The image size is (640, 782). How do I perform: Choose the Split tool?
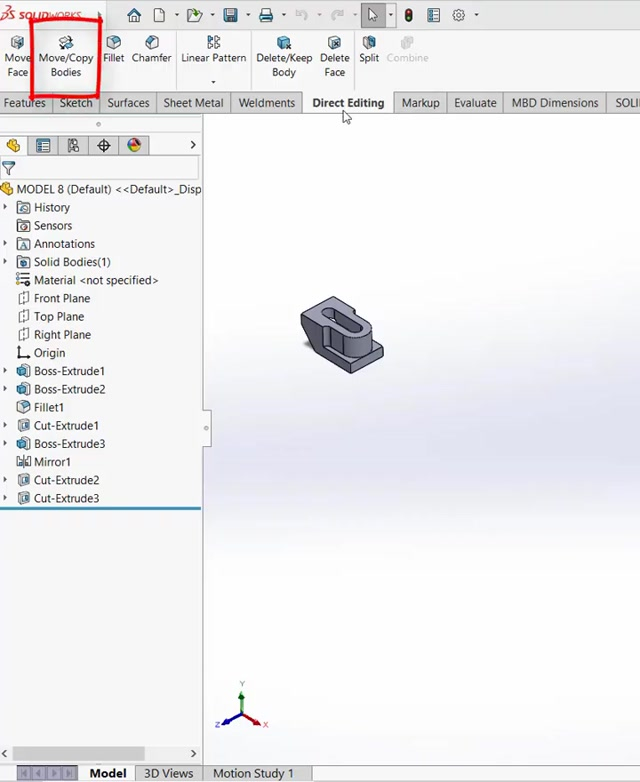(369, 49)
